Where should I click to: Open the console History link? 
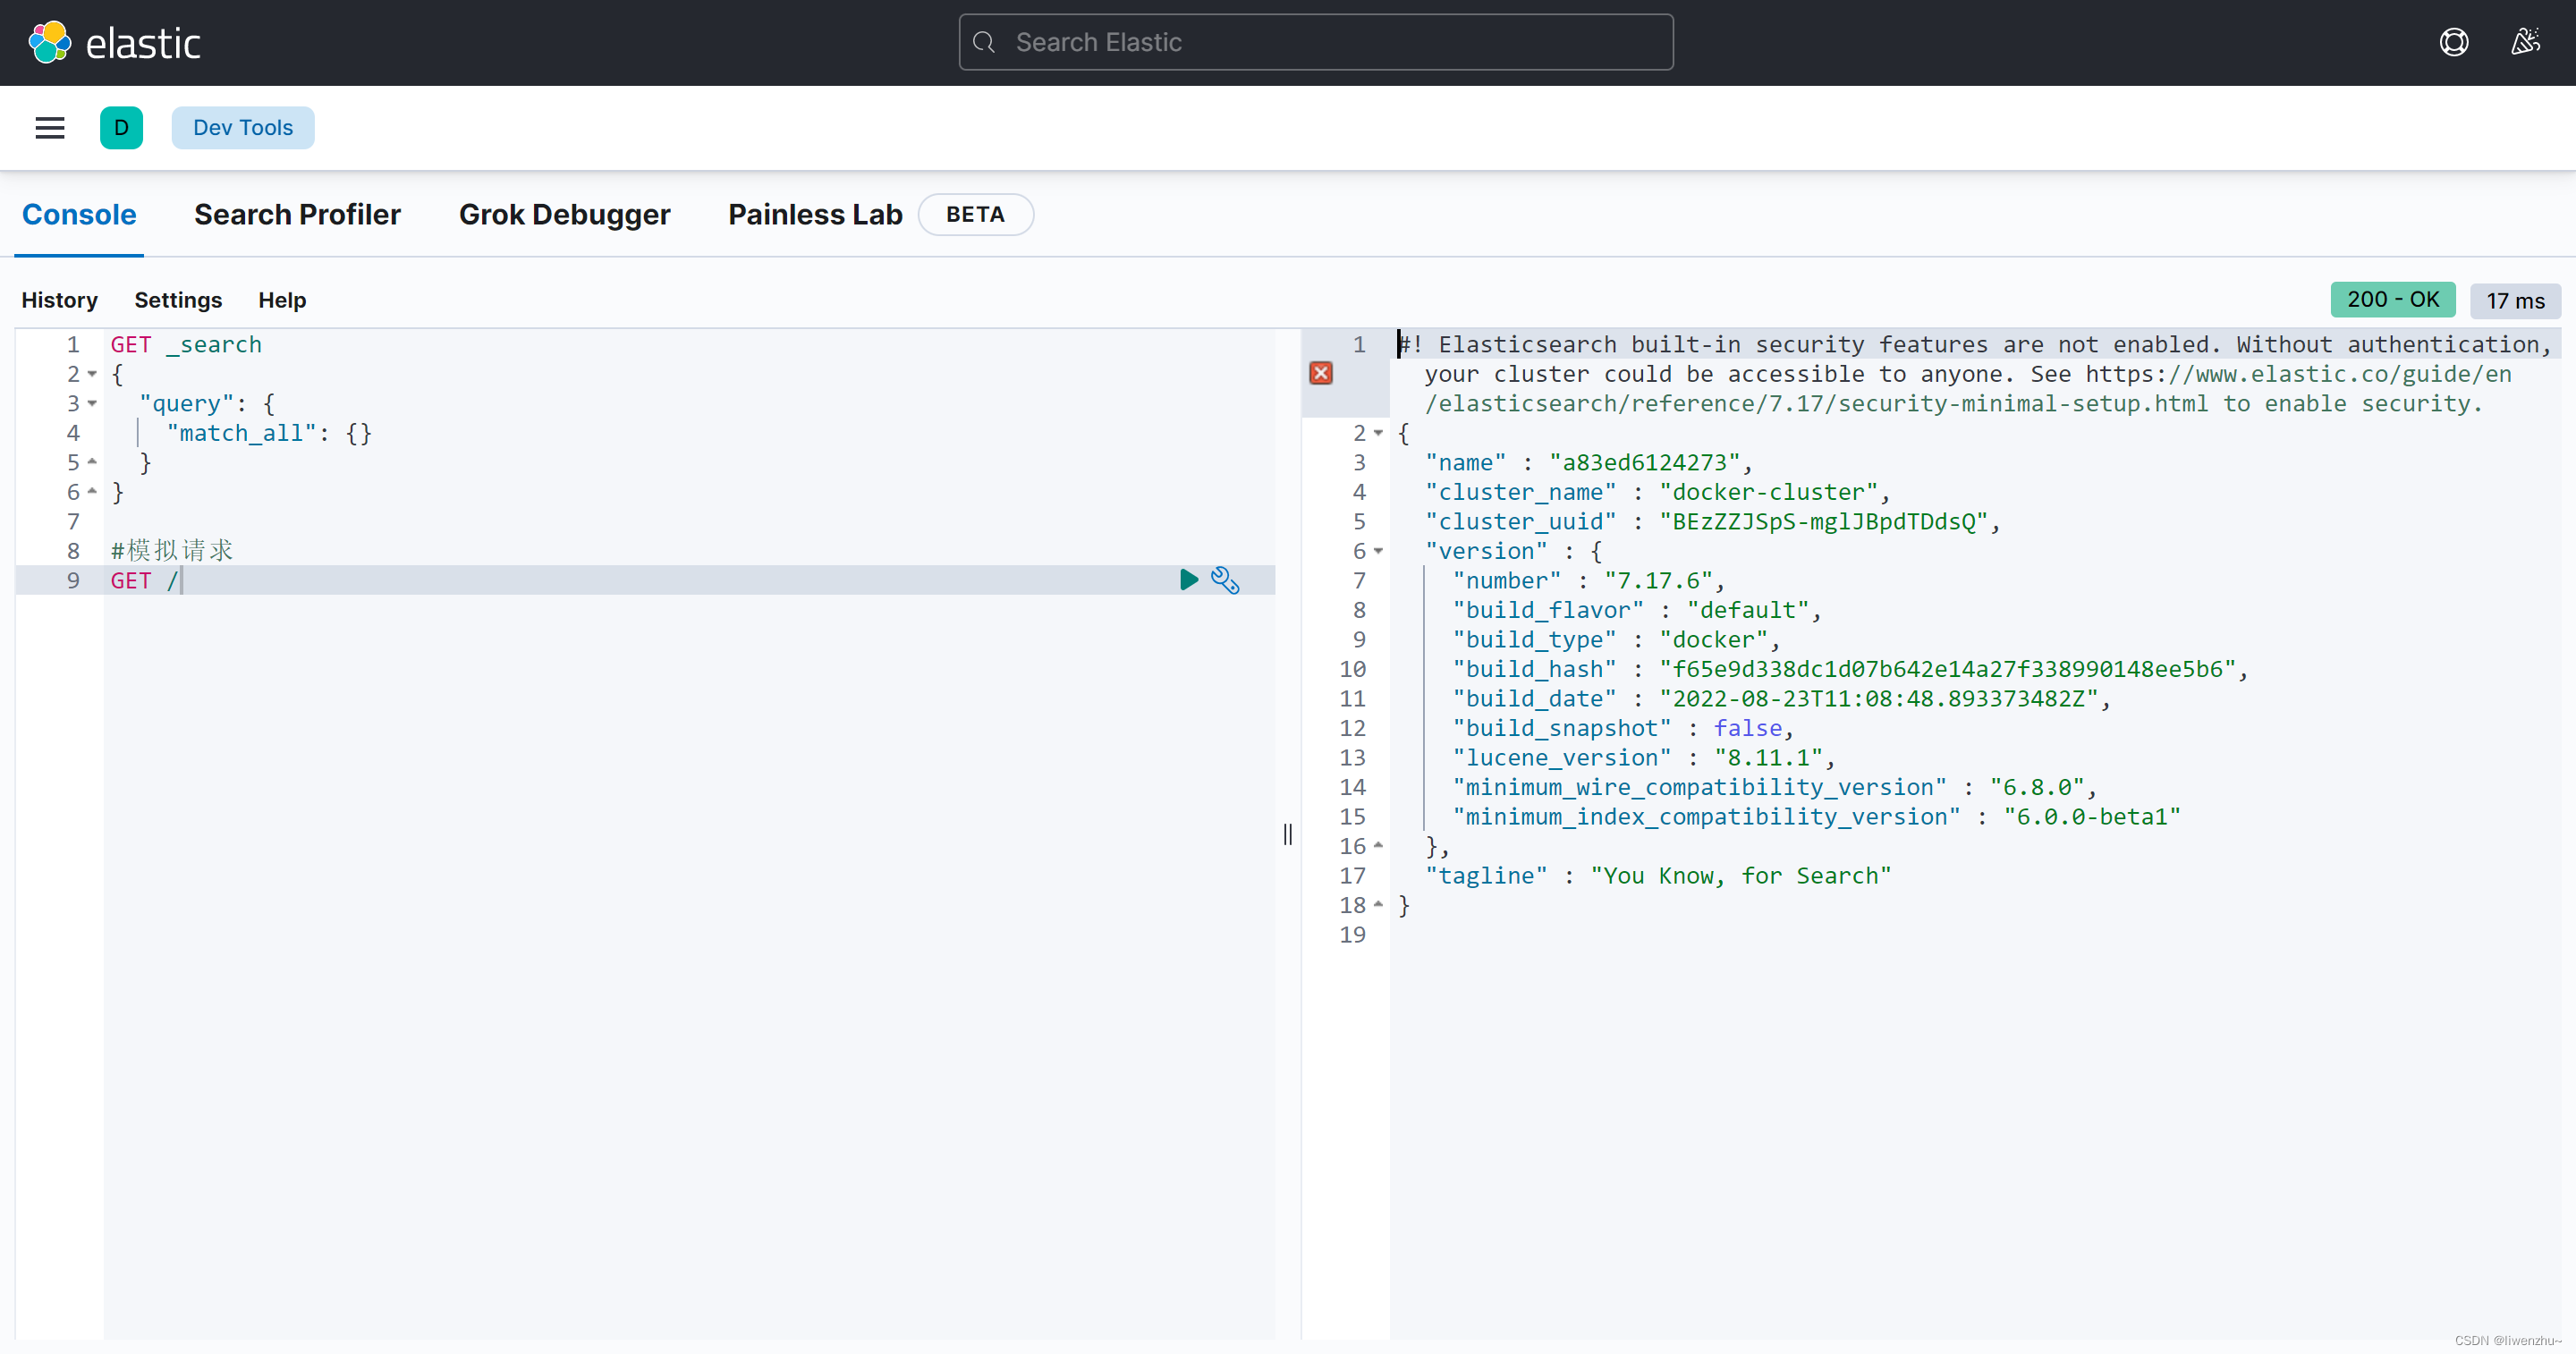point(60,300)
